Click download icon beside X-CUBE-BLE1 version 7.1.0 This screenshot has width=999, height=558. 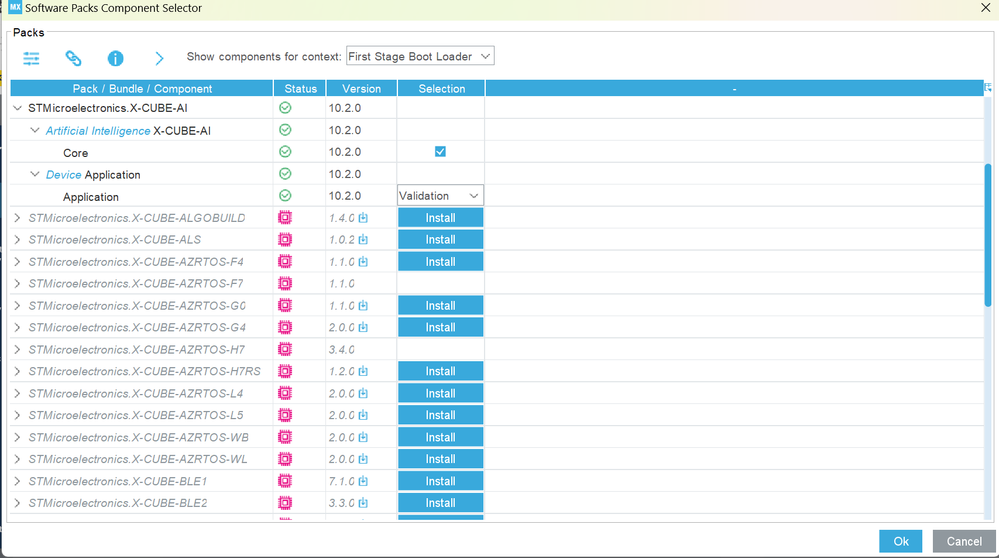click(363, 481)
